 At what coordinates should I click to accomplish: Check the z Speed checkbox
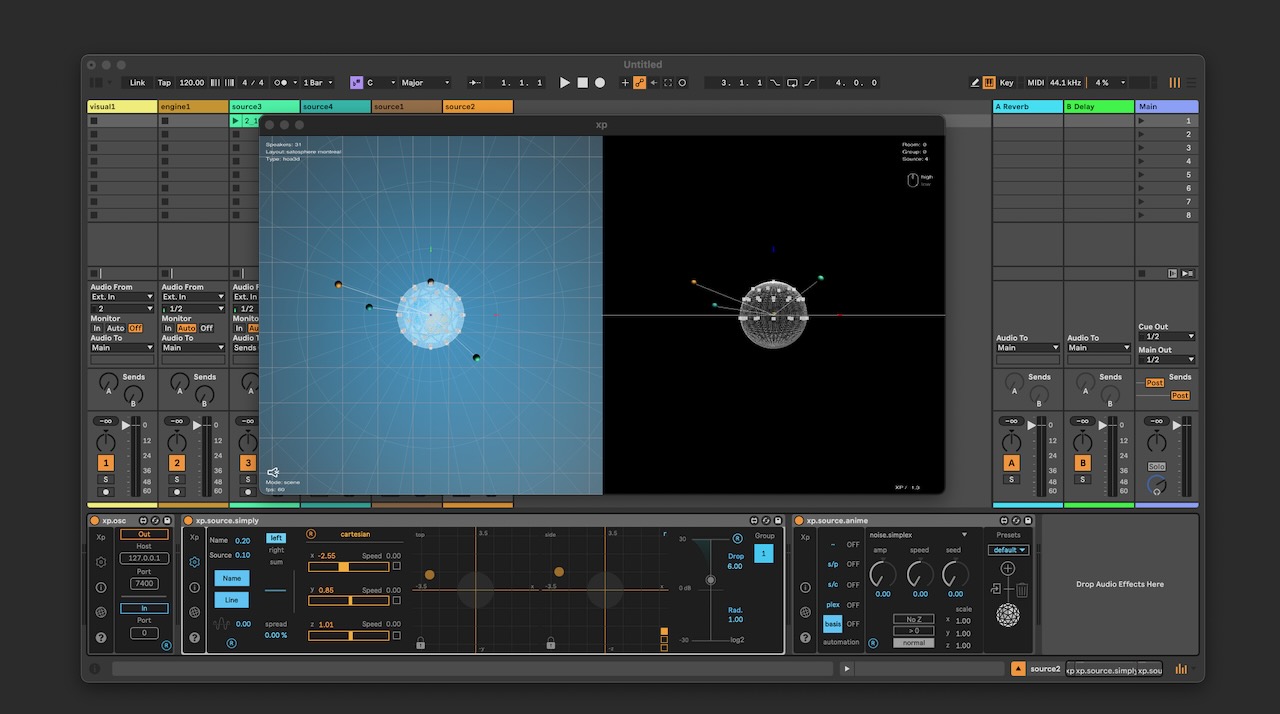point(396,635)
